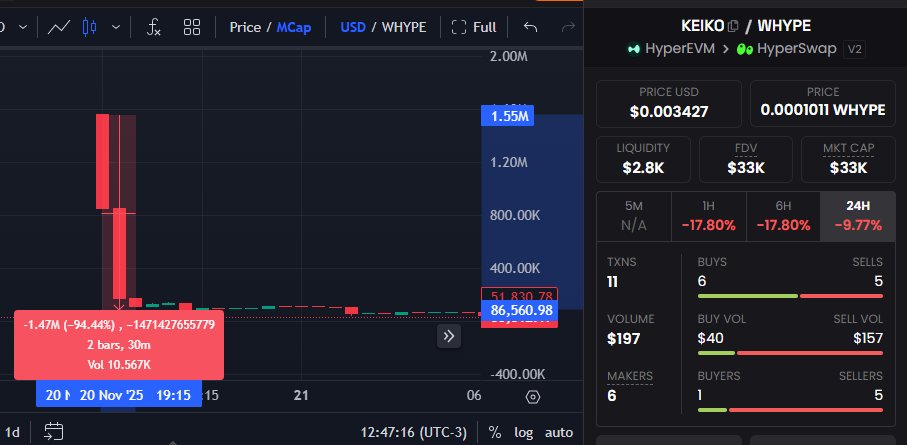Enter Full screen chart mode

coord(474,27)
